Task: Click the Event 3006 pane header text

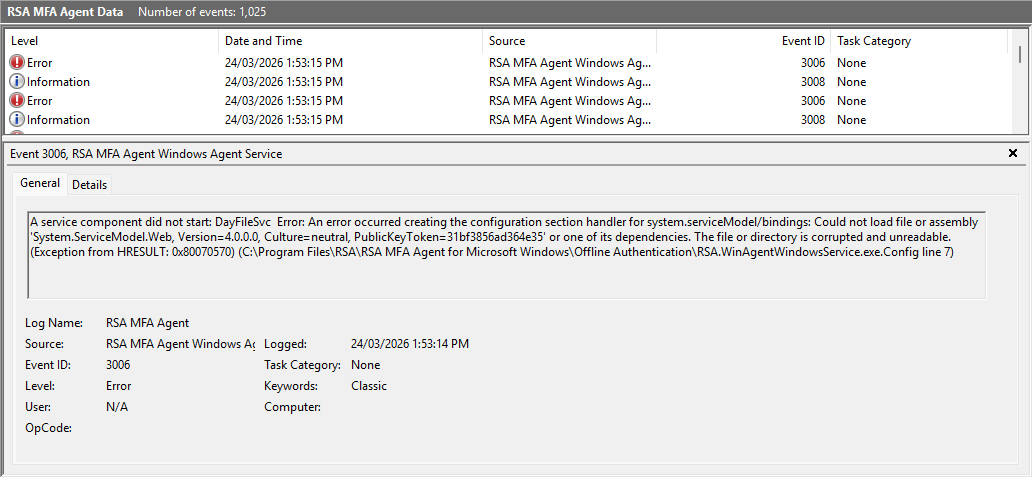Action: 146,154
